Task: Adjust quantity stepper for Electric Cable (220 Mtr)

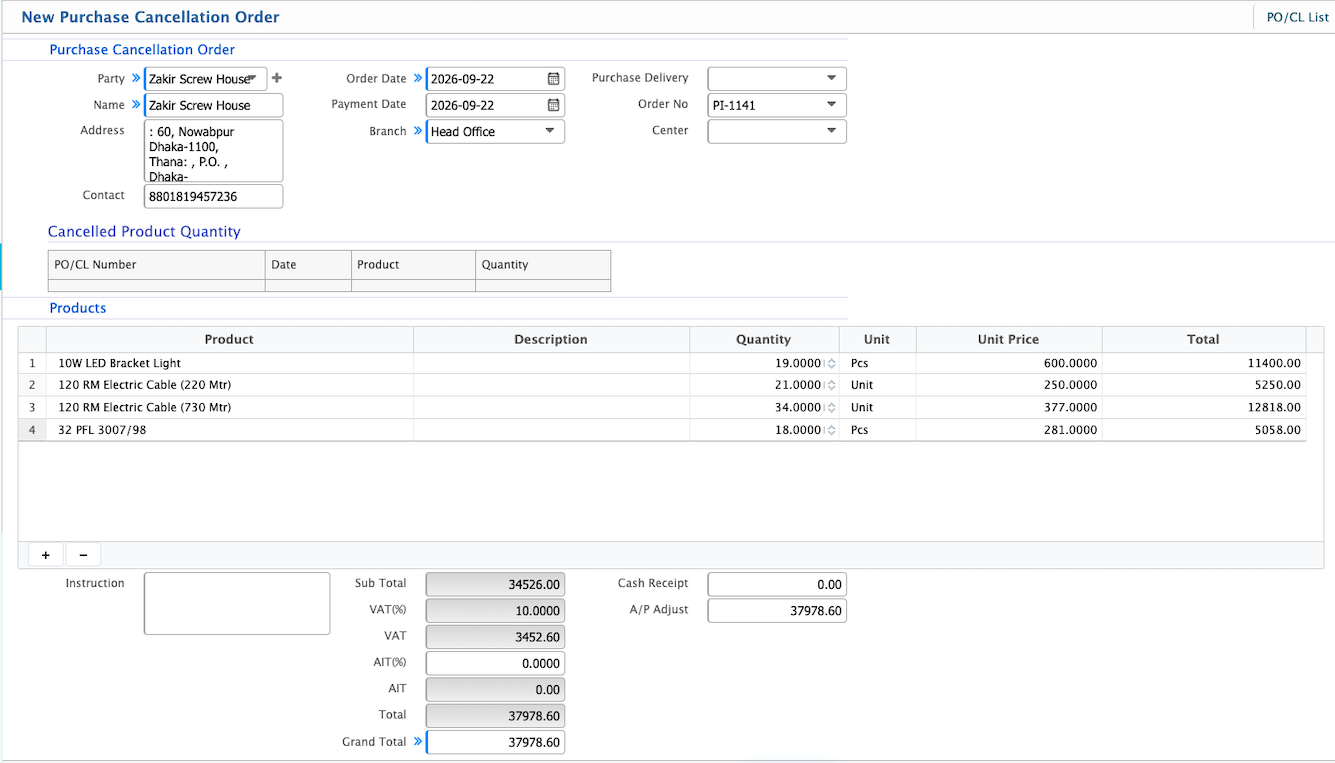Action: 831,386
